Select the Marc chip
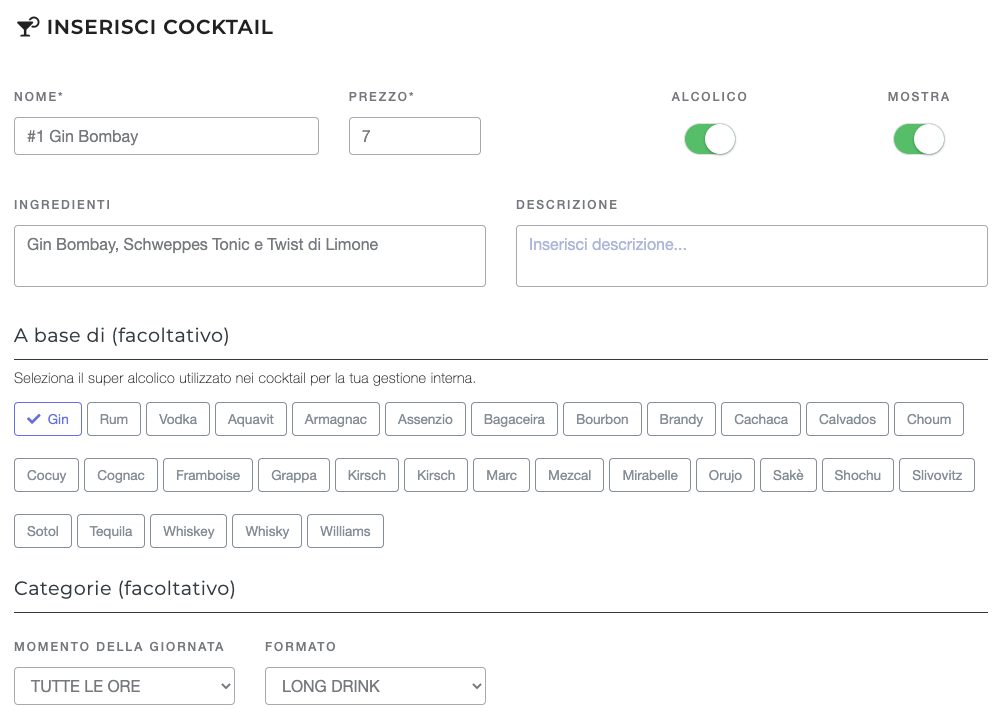1003x717 pixels. [502, 475]
